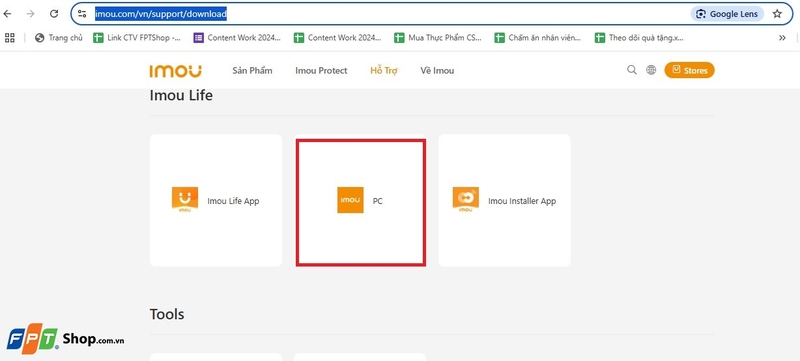
Task: Open site information icon in address bar
Action: (82, 14)
